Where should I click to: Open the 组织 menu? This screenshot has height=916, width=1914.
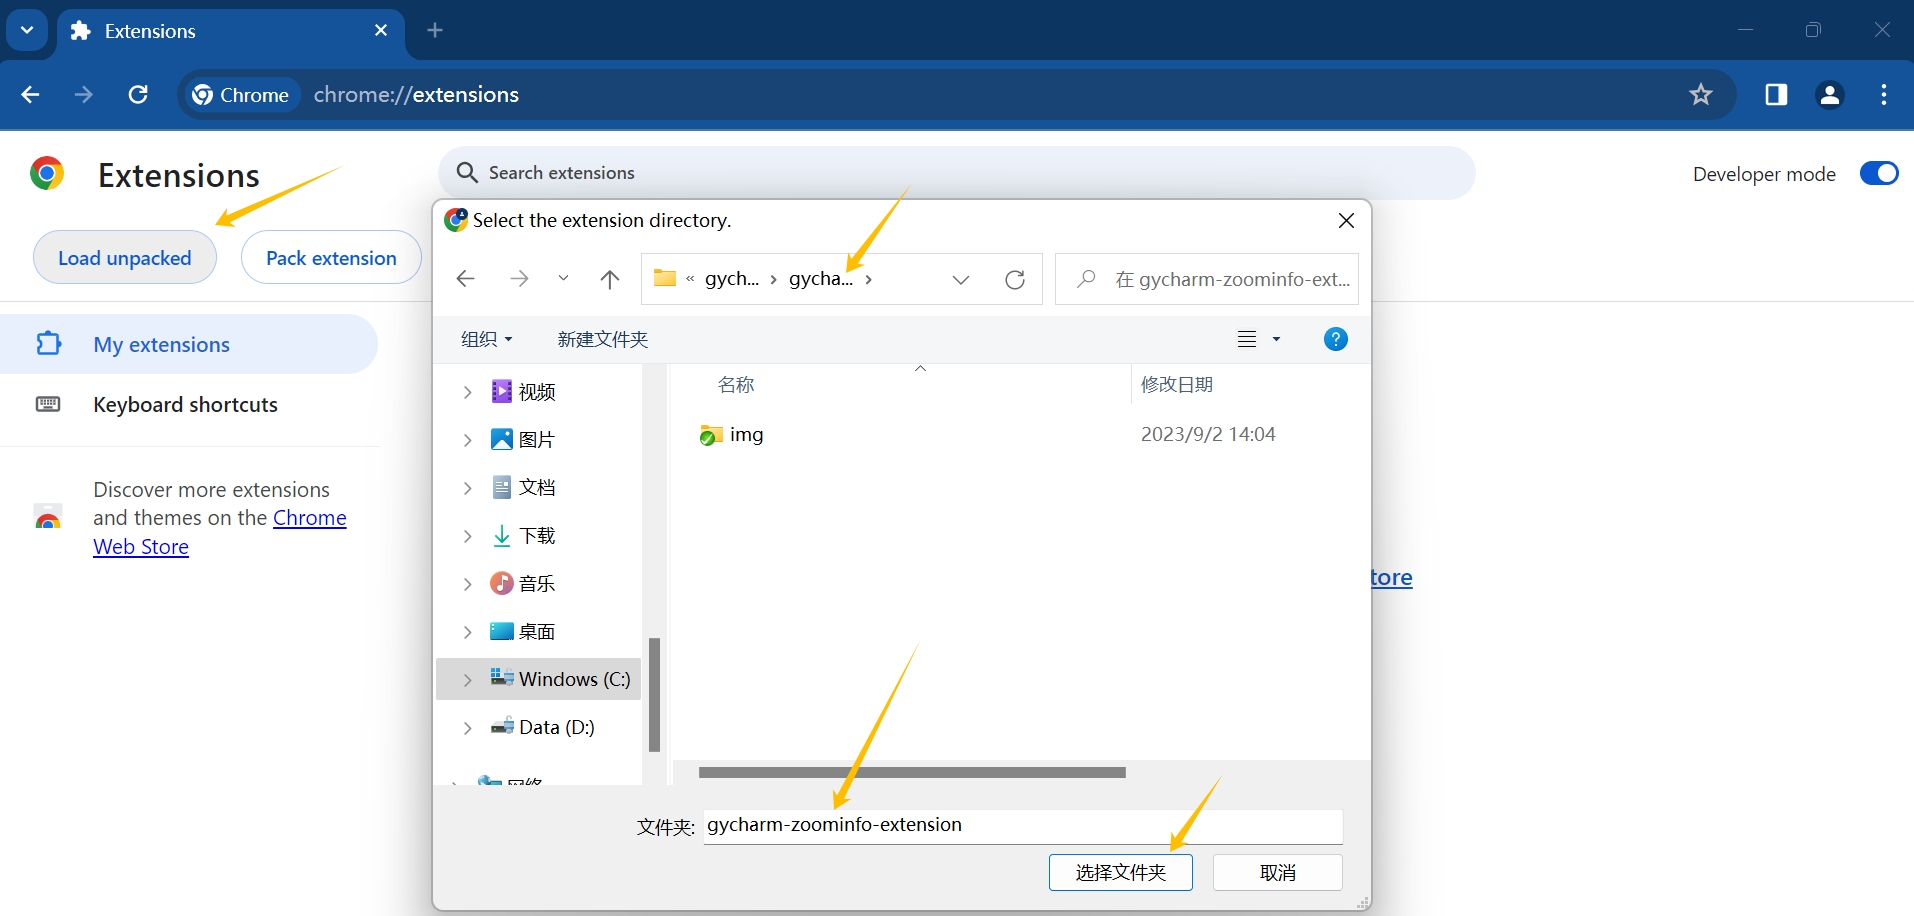click(x=486, y=339)
